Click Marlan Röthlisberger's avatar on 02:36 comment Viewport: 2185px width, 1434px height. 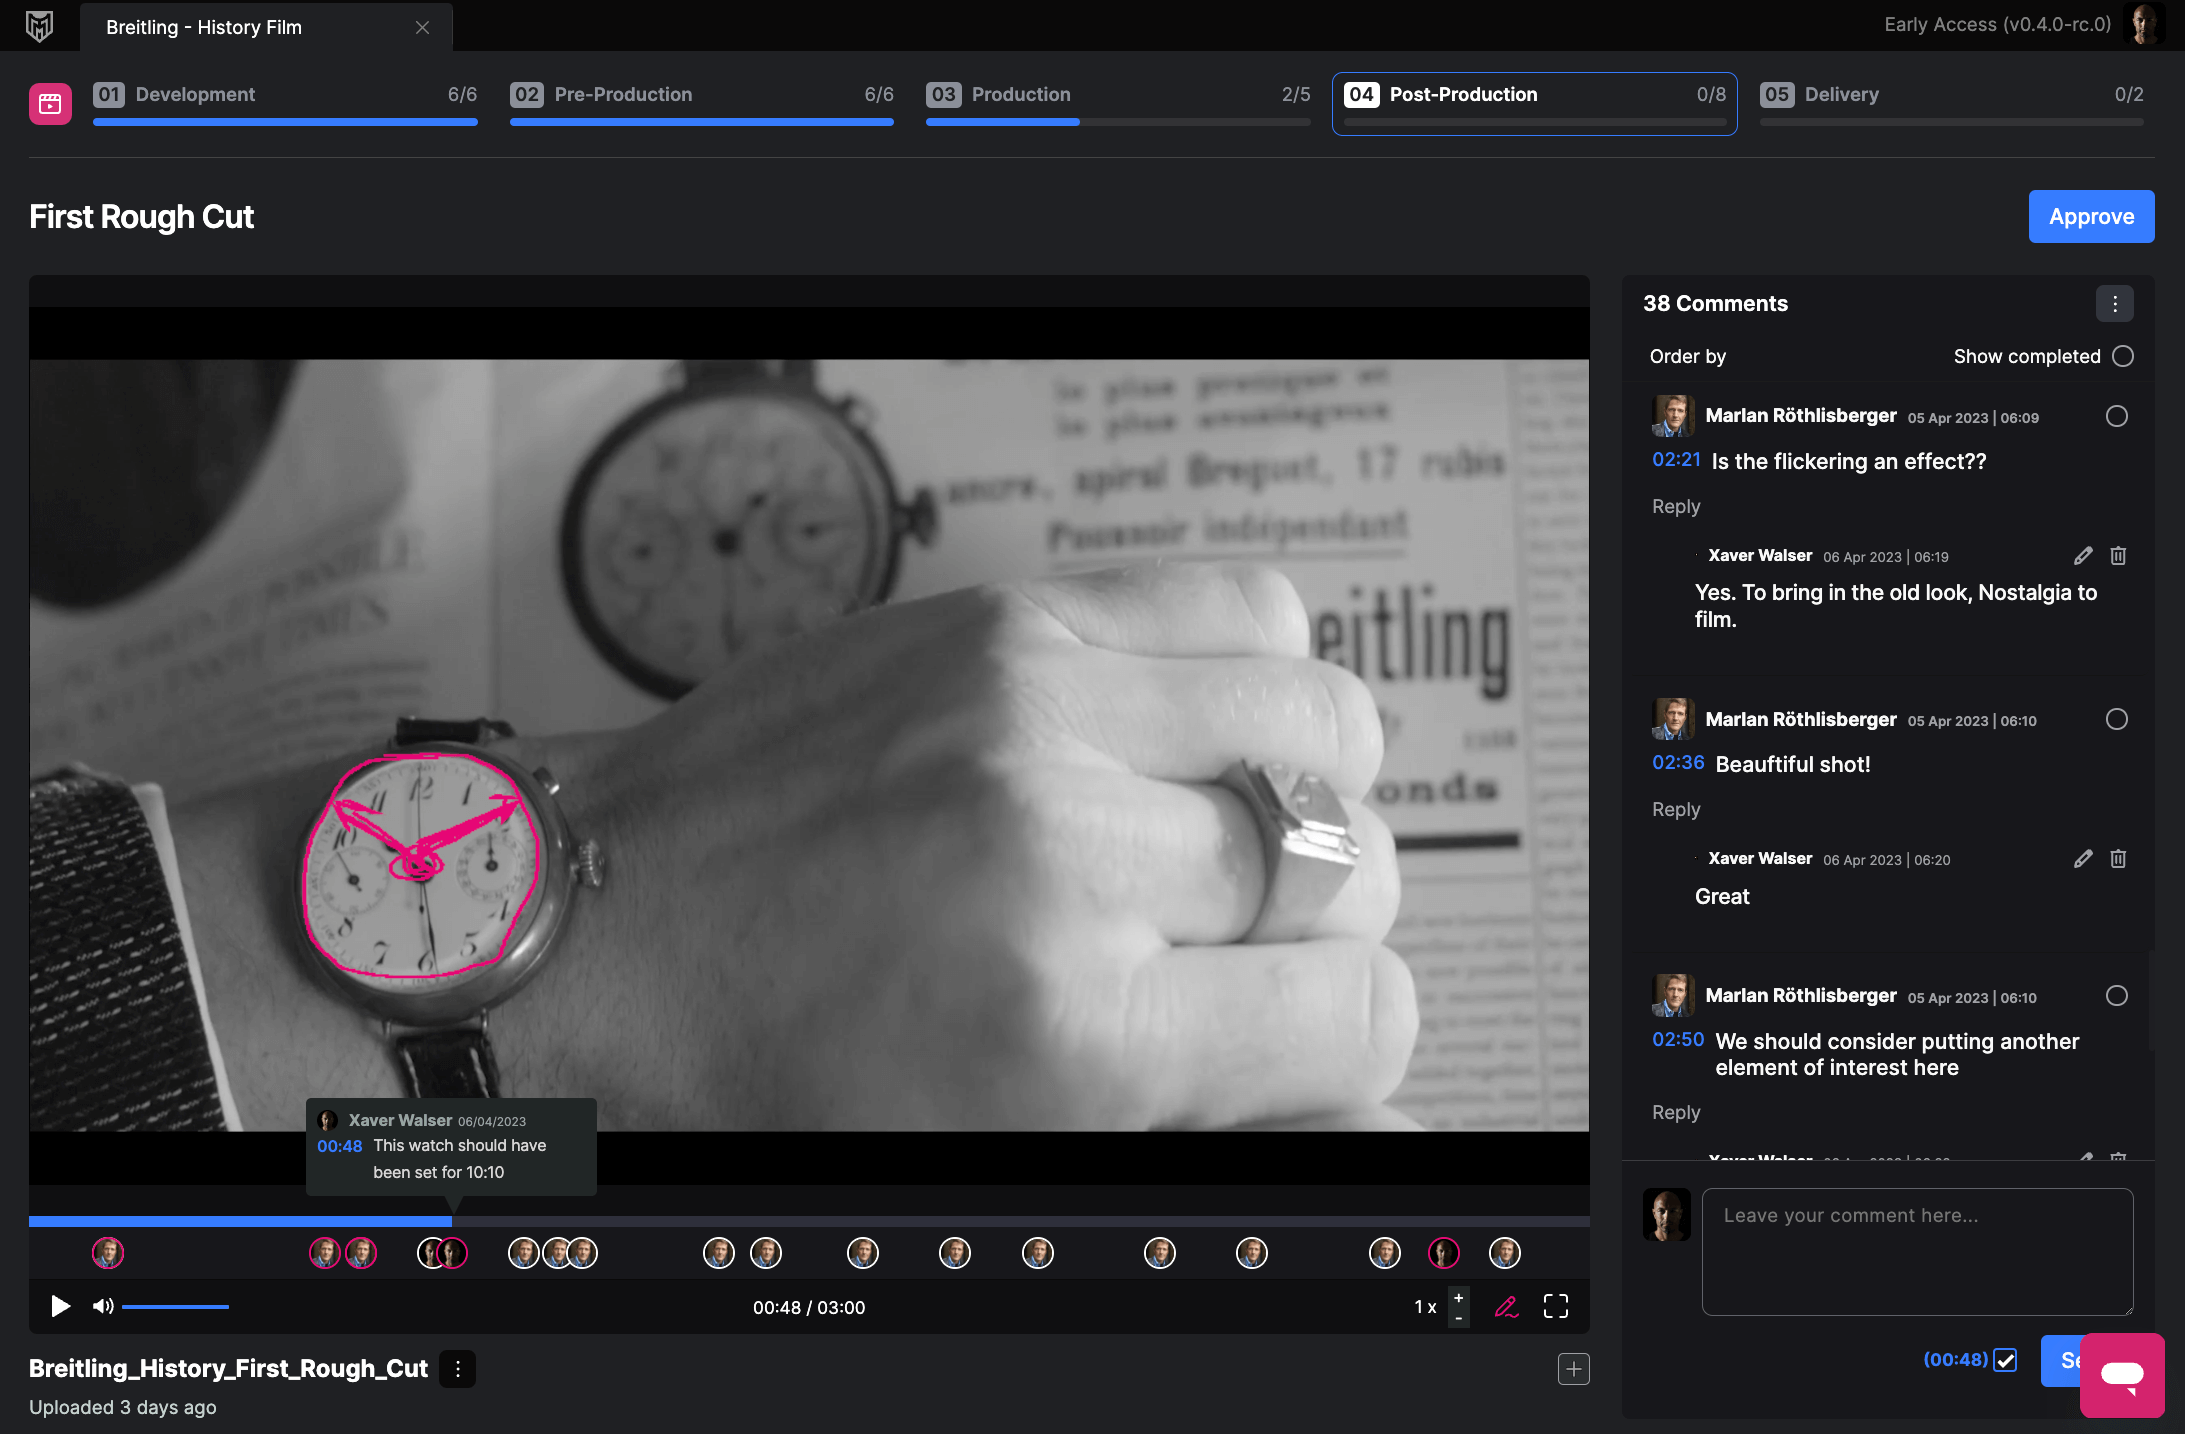click(1673, 719)
